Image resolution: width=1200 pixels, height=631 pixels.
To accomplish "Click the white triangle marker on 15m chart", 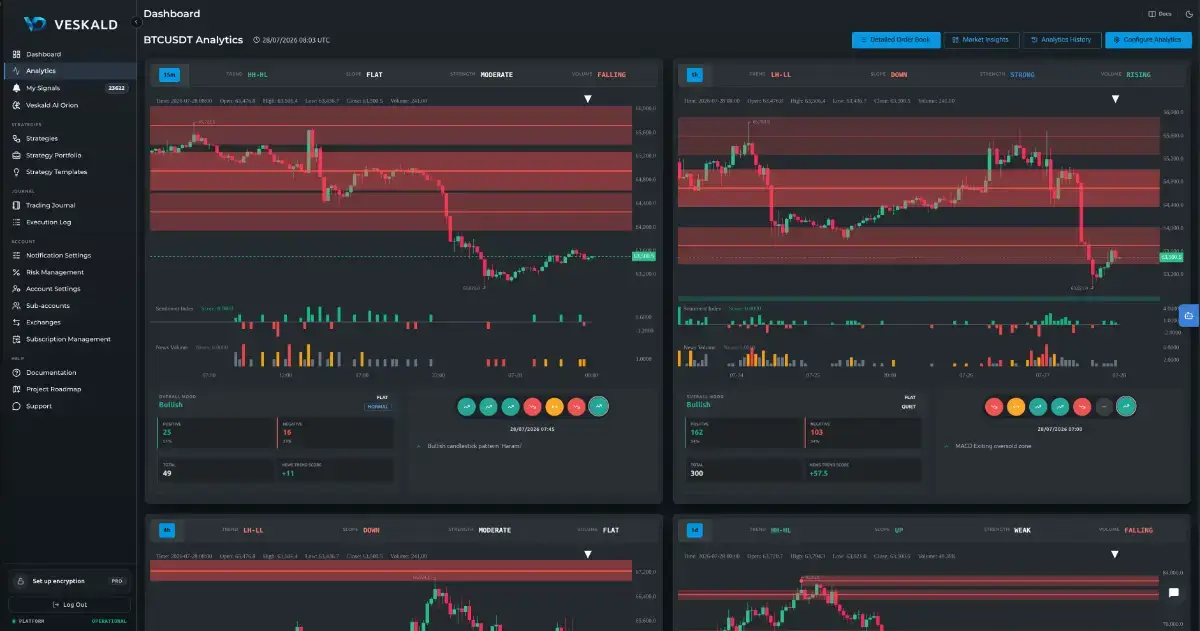I will (588, 99).
